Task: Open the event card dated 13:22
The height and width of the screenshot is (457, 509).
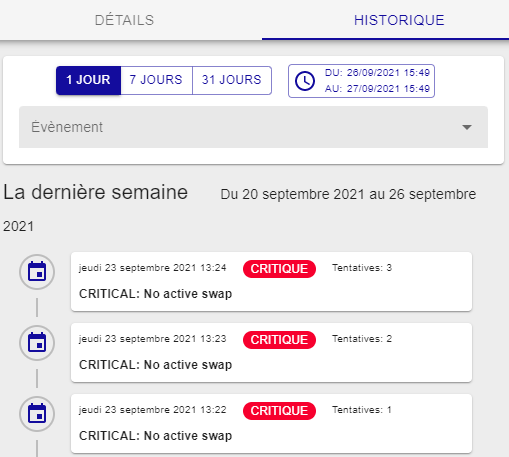Action: pyautogui.click(x=271, y=424)
